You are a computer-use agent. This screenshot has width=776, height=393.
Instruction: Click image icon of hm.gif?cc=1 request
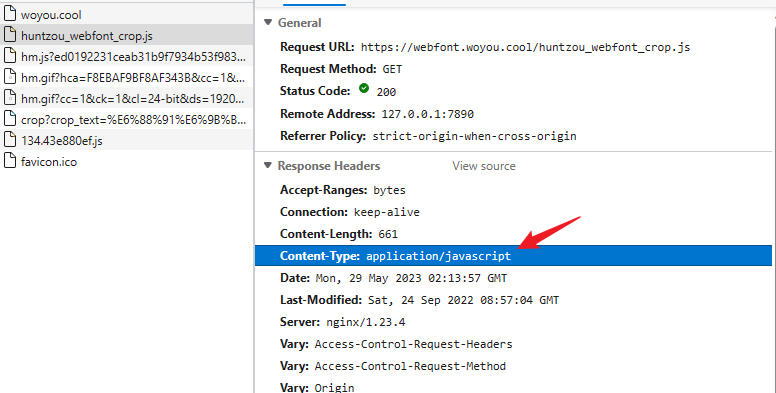tap(10, 98)
